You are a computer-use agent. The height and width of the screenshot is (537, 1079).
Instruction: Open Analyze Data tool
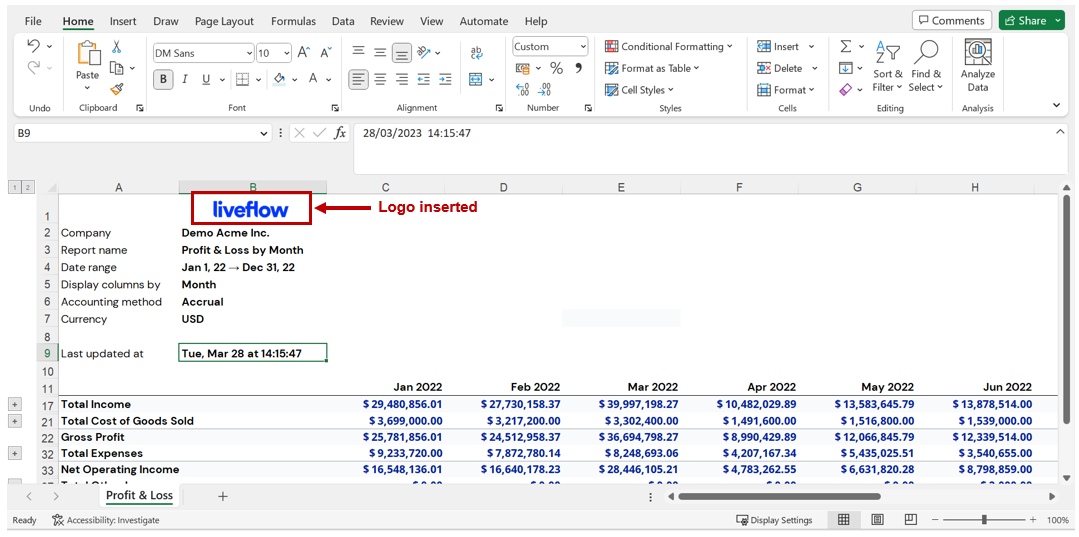[x=977, y=66]
